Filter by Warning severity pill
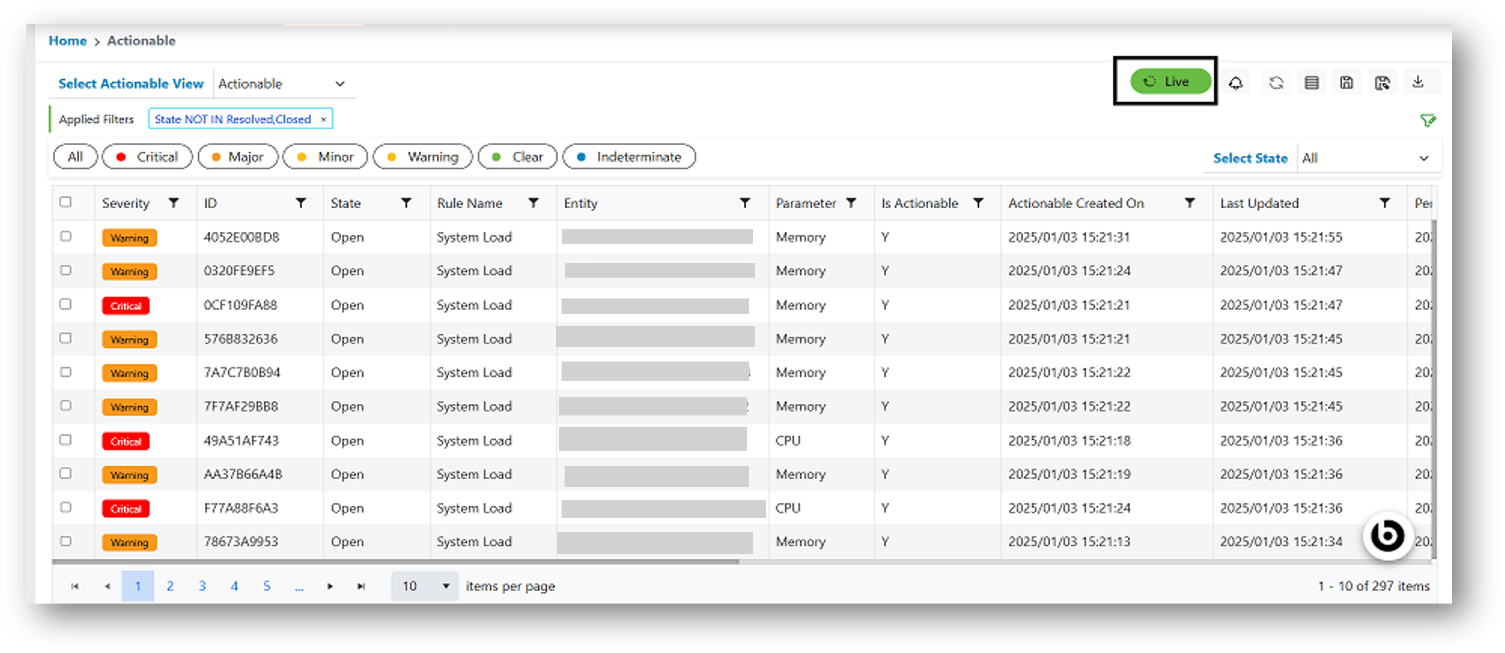This screenshot has height=653, width=1505. click(423, 157)
